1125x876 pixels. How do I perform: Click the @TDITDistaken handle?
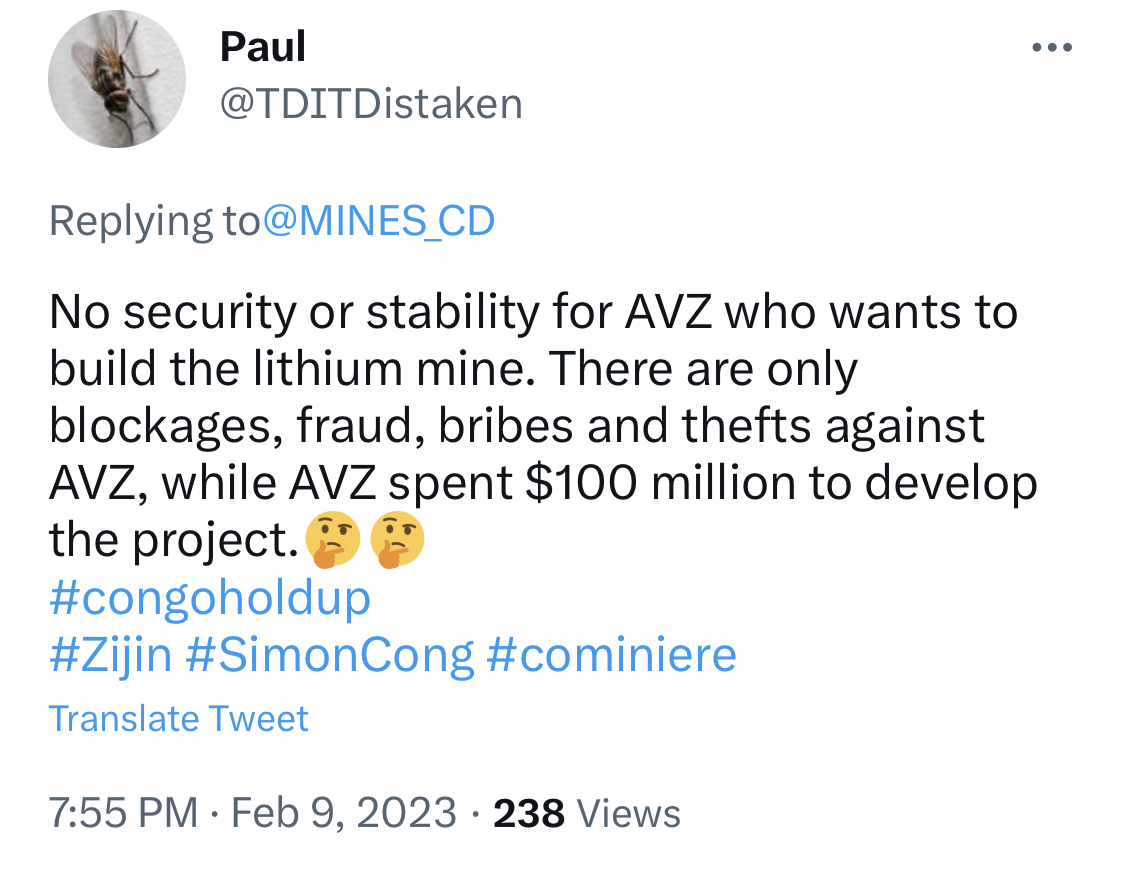(x=371, y=103)
